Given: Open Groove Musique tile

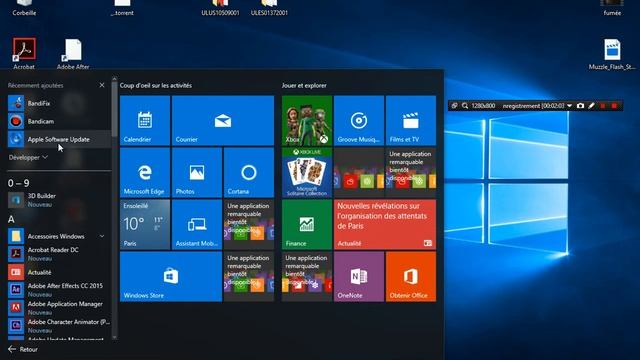Looking at the screenshot, I should (x=359, y=120).
